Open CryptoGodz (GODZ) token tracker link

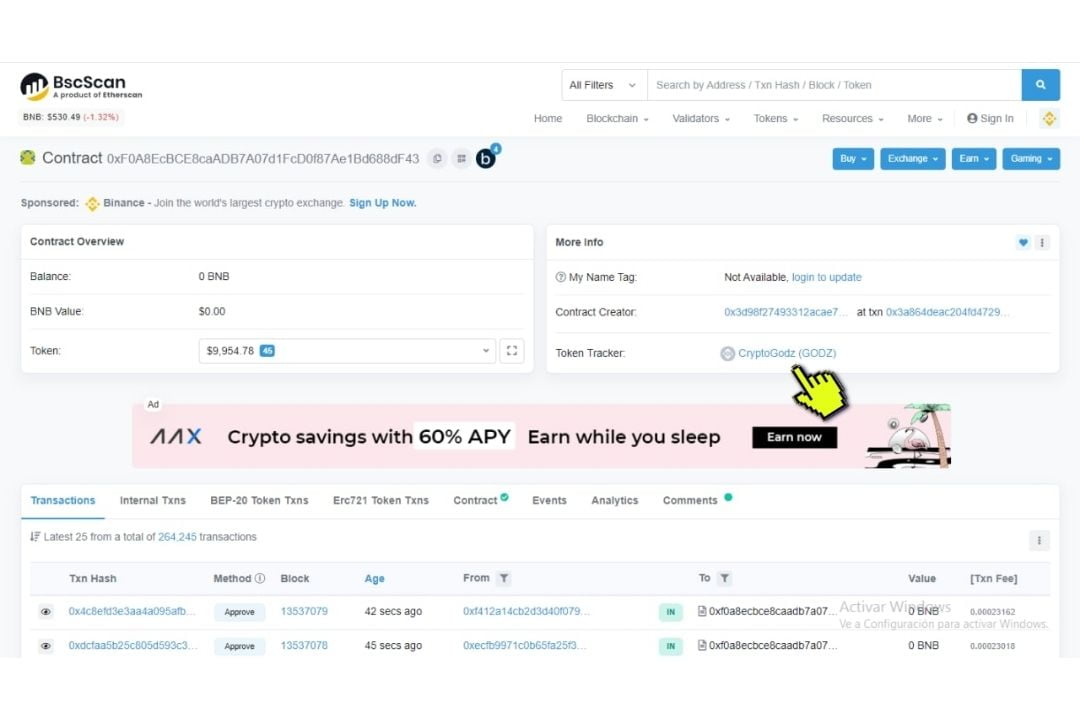tap(787, 353)
